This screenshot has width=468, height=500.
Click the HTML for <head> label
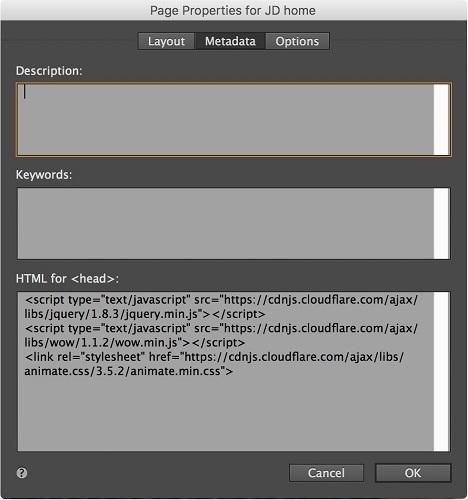pos(67,279)
